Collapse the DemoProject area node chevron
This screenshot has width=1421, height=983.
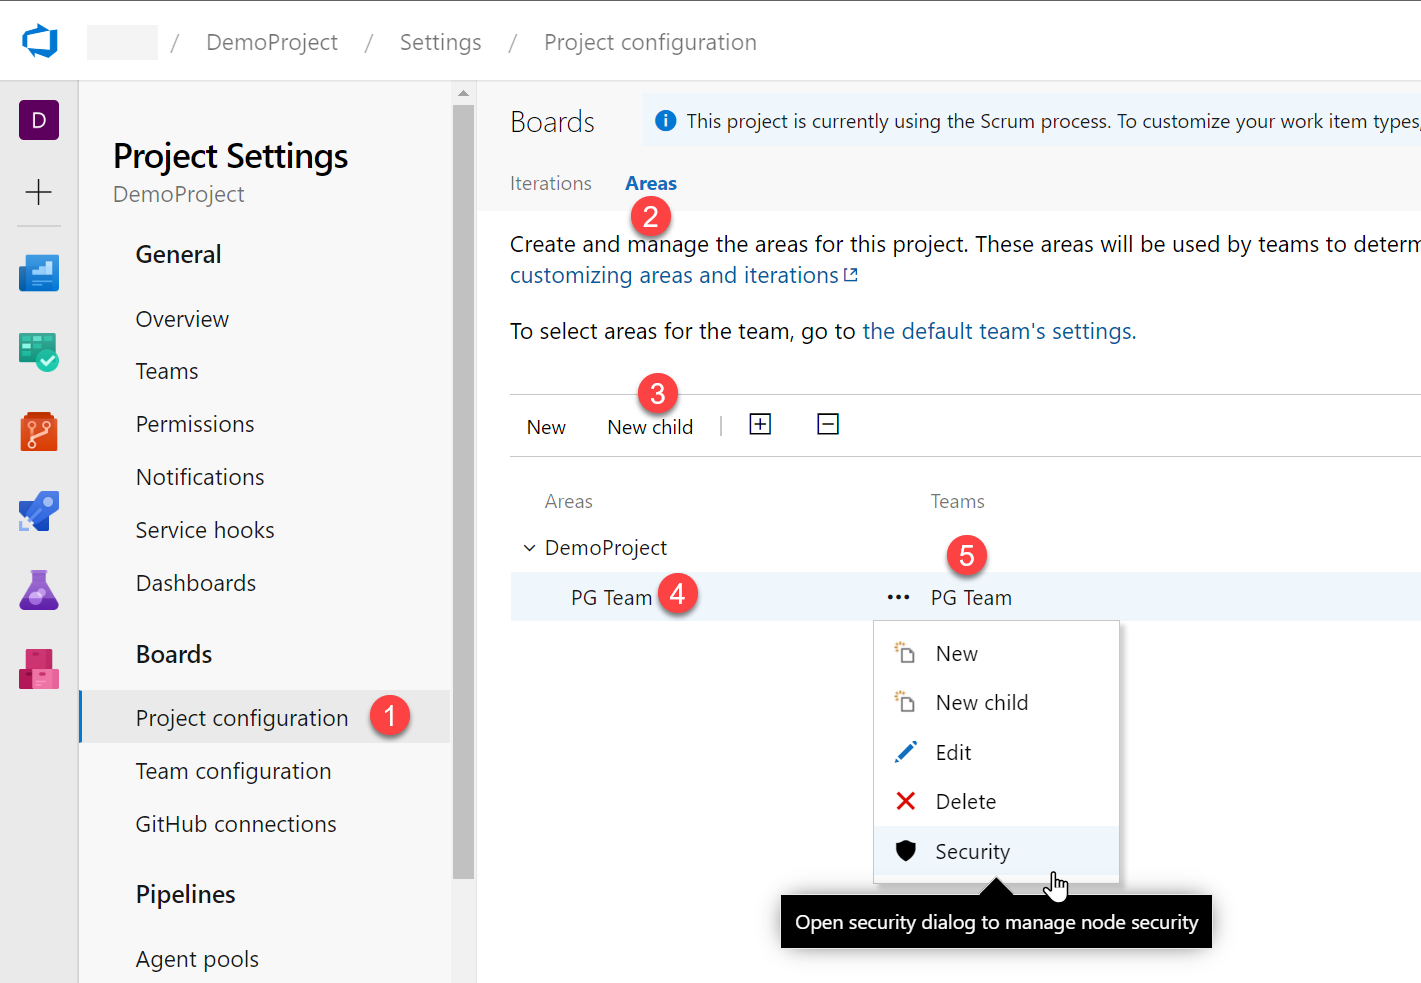[529, 548]
